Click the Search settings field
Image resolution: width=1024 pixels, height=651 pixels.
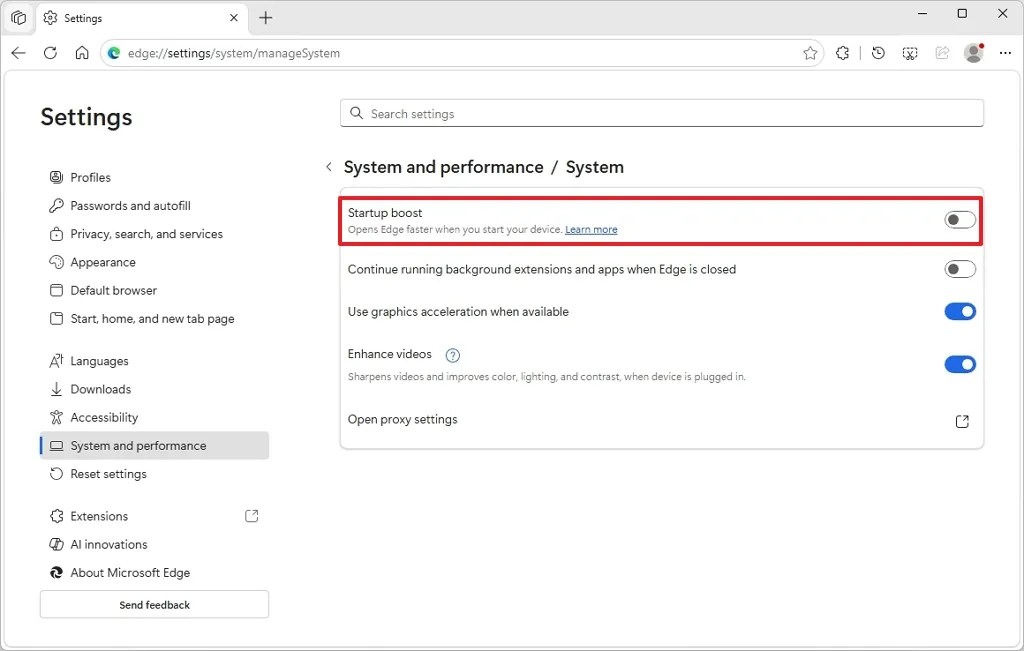coord(660,112)
